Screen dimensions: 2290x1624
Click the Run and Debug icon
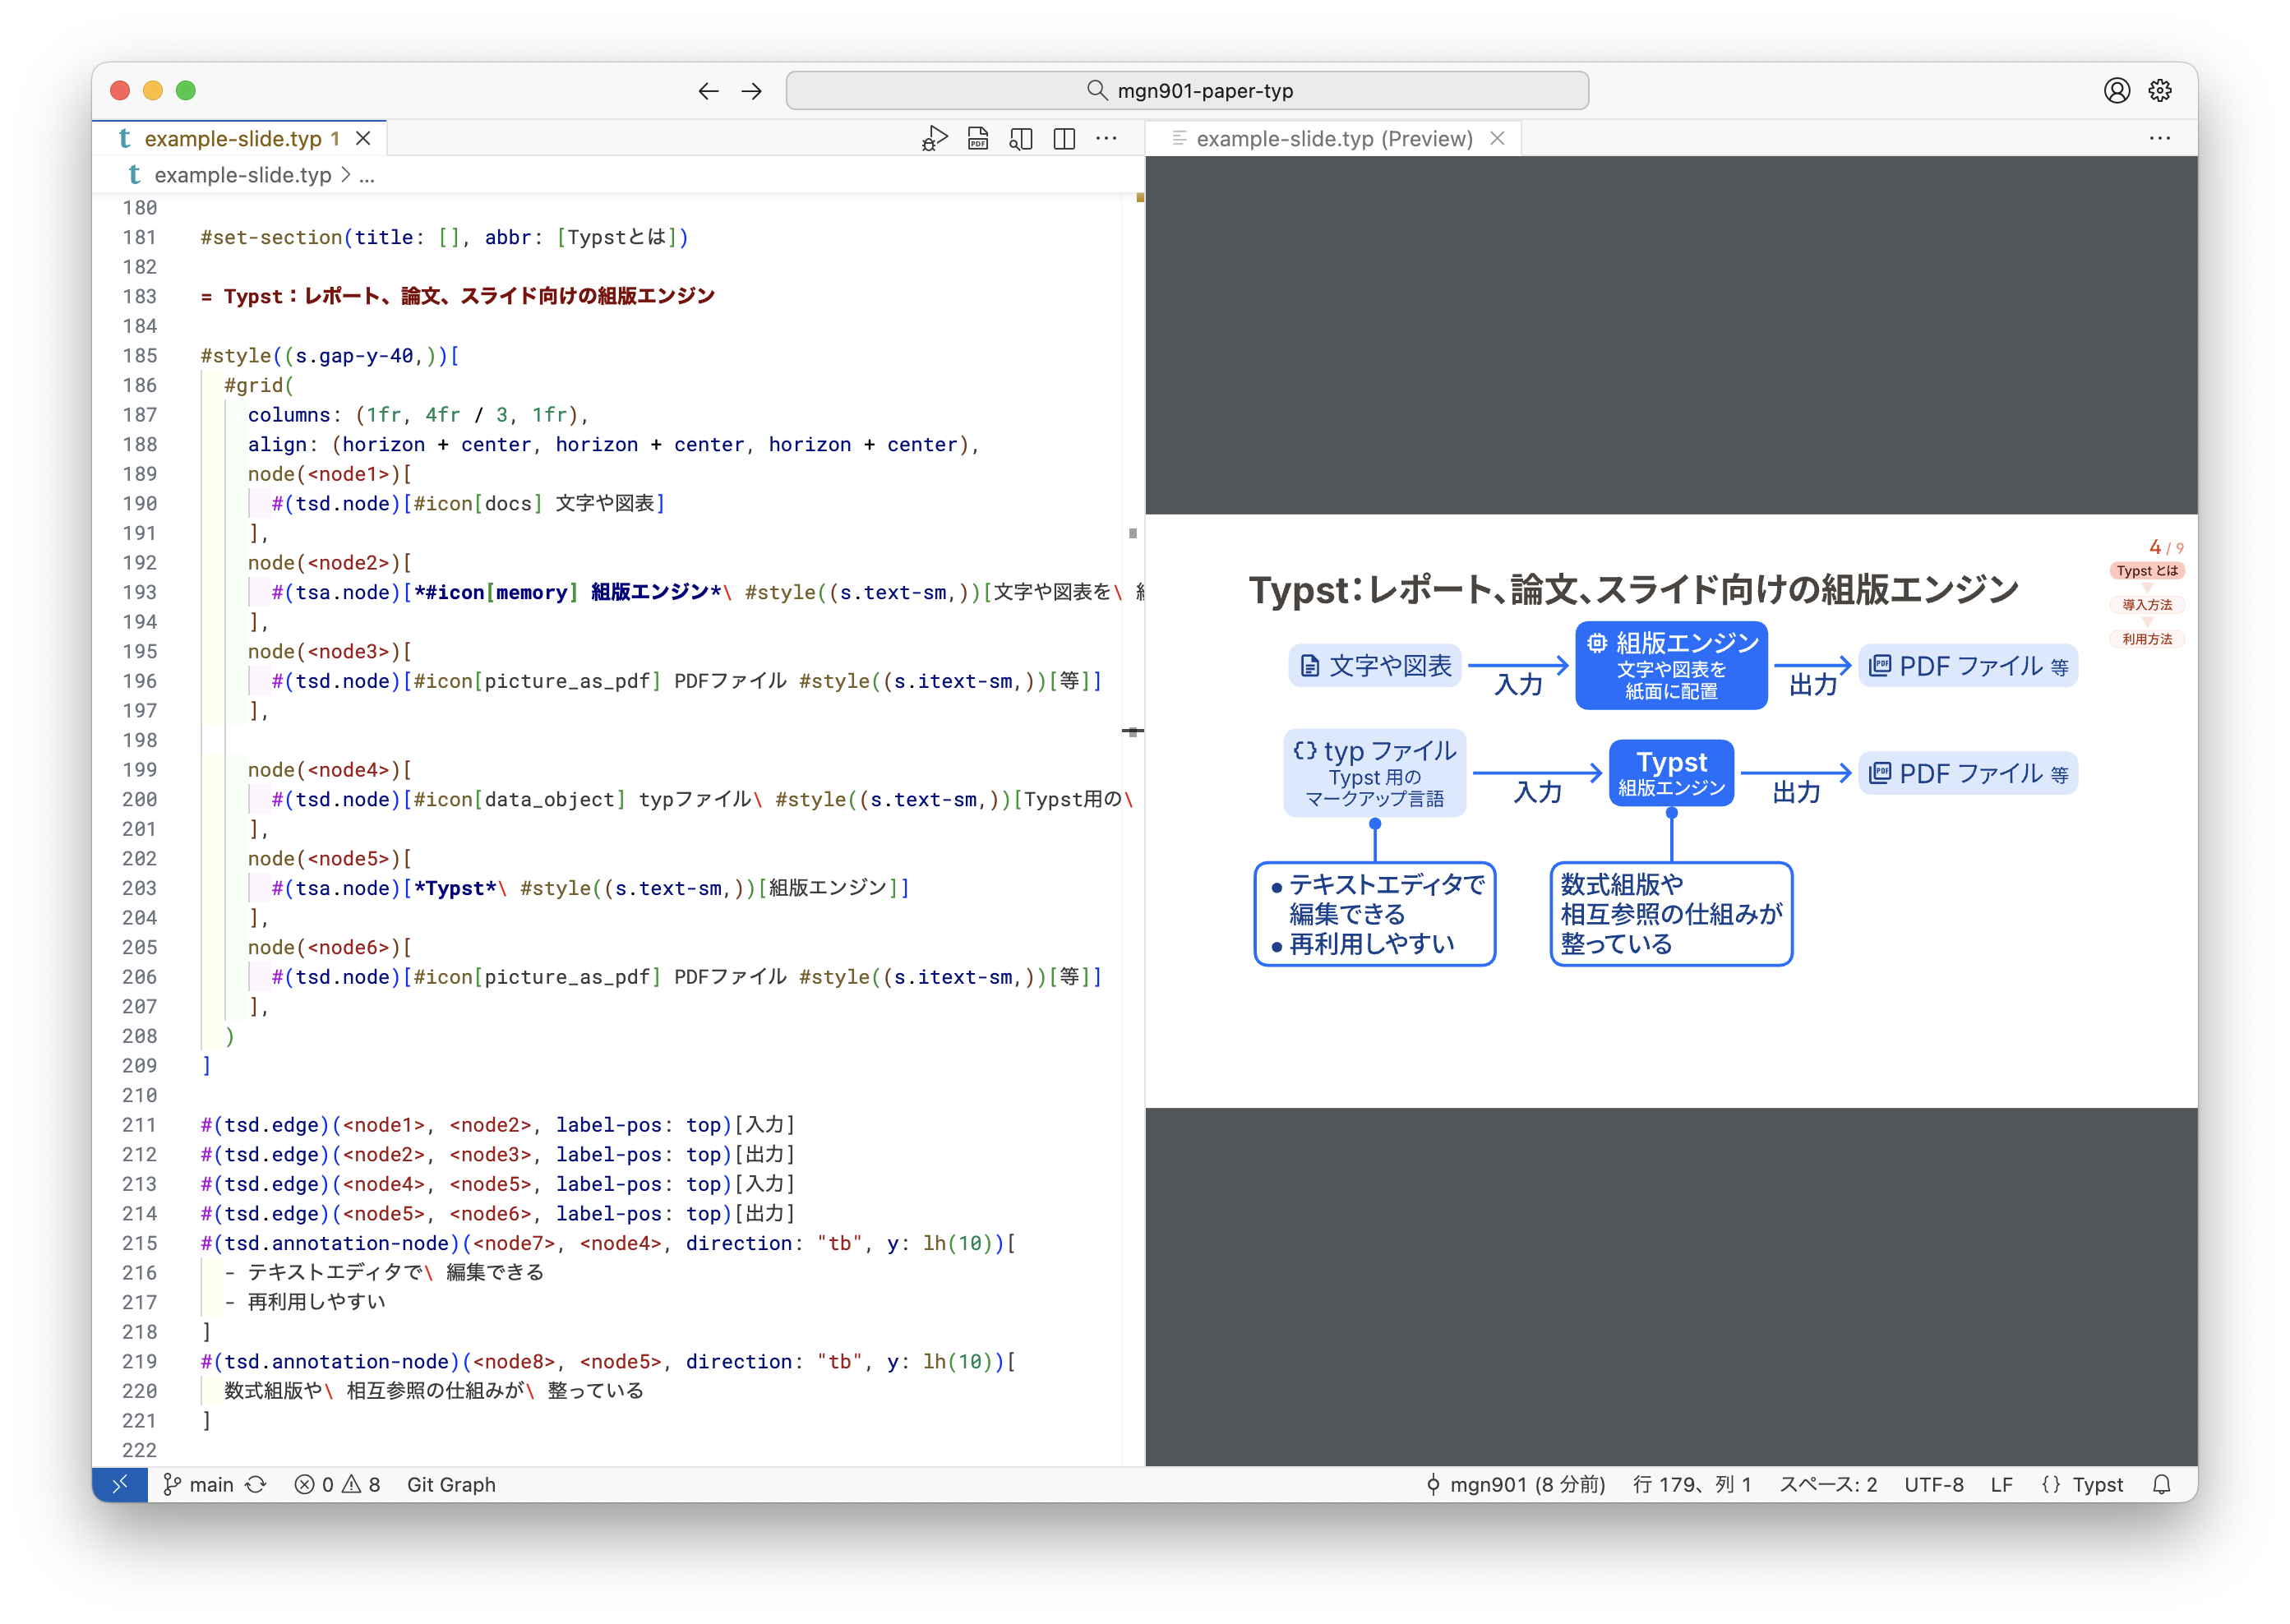point(934,139)
